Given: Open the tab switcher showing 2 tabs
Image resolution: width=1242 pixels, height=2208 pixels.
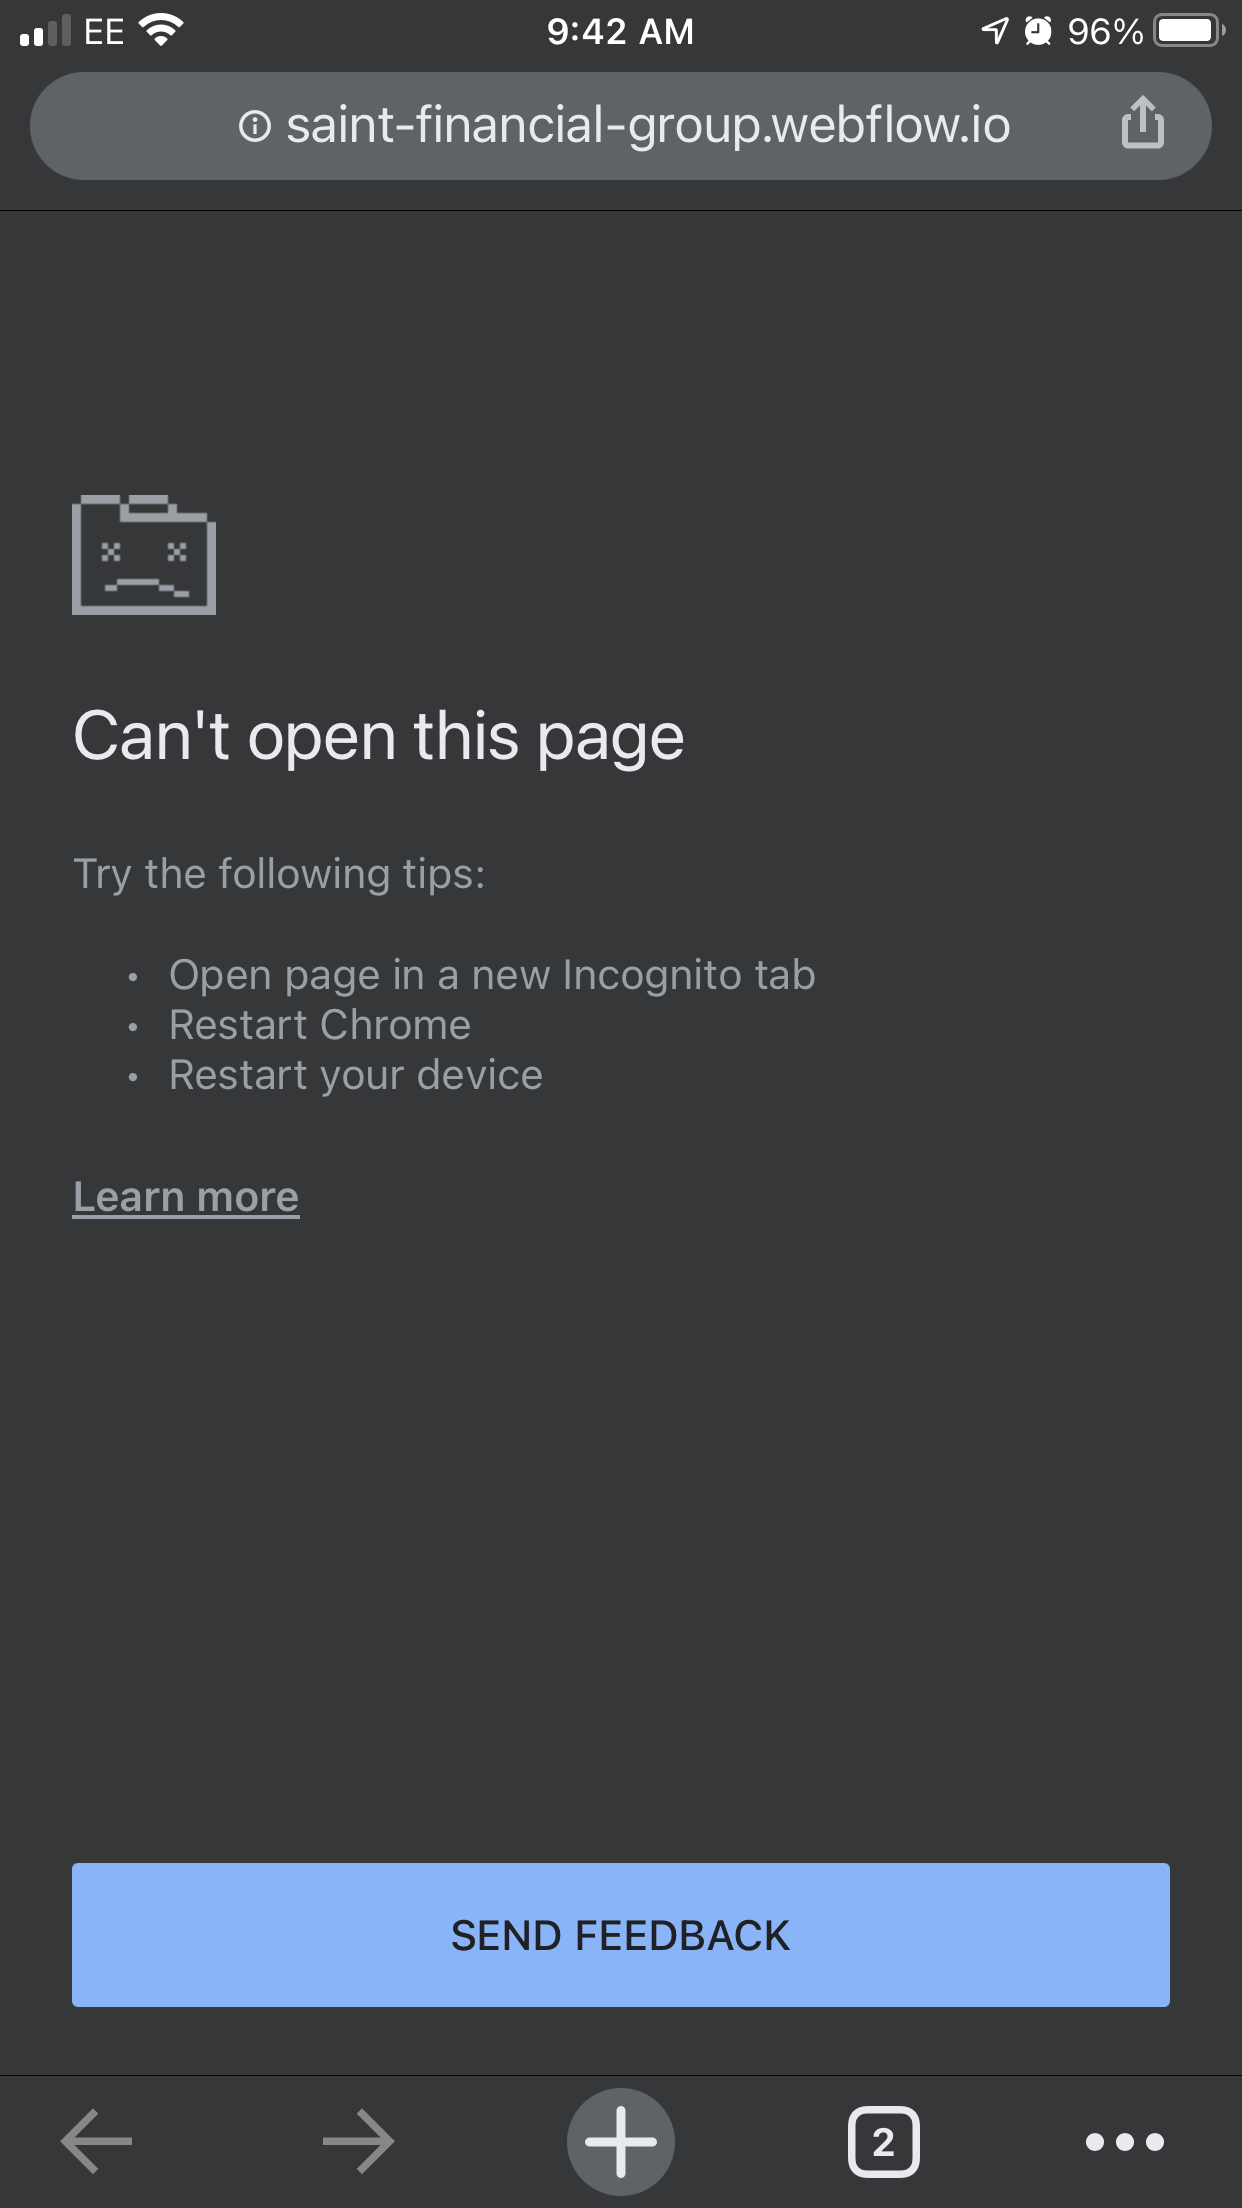Looking at the screenshot, I should pos(883,2141).
